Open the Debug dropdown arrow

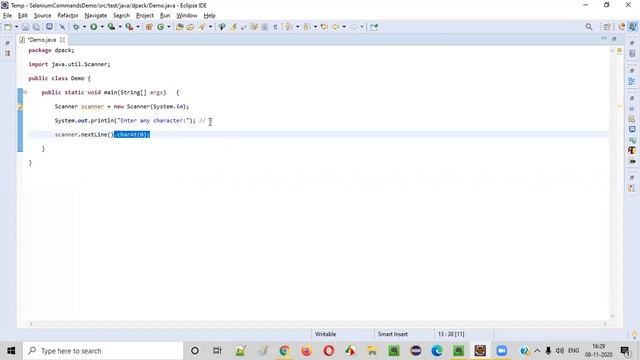[x=84, y=27]
